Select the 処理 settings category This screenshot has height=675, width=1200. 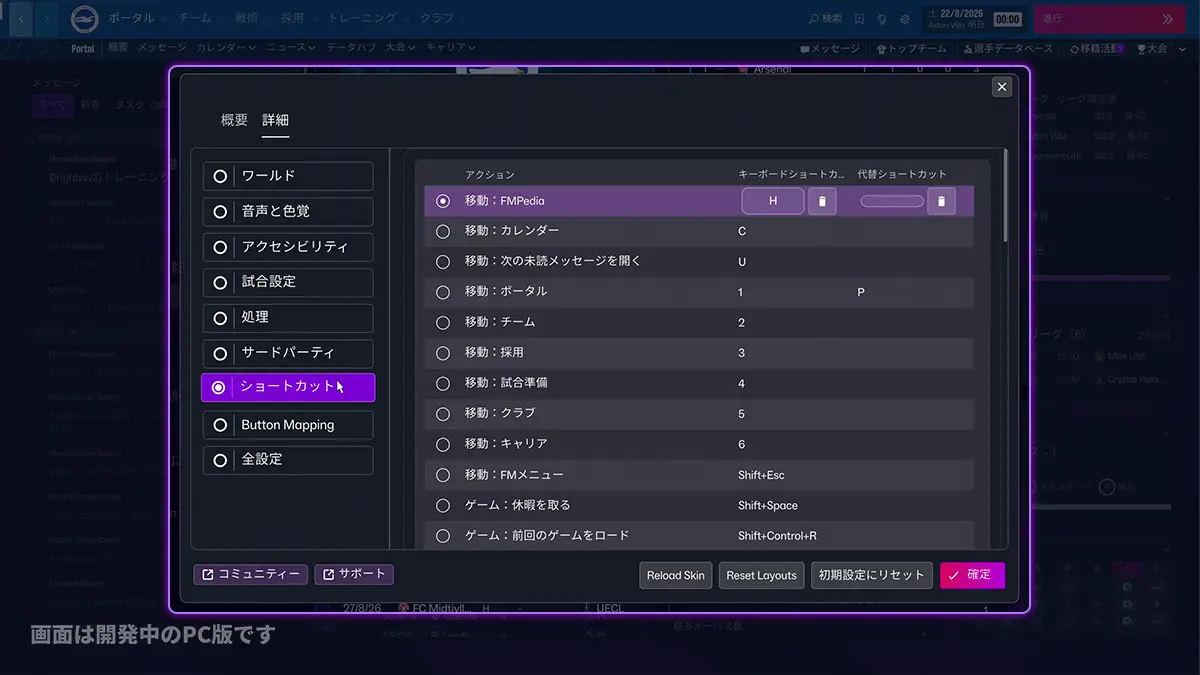[x=288, y=317]
